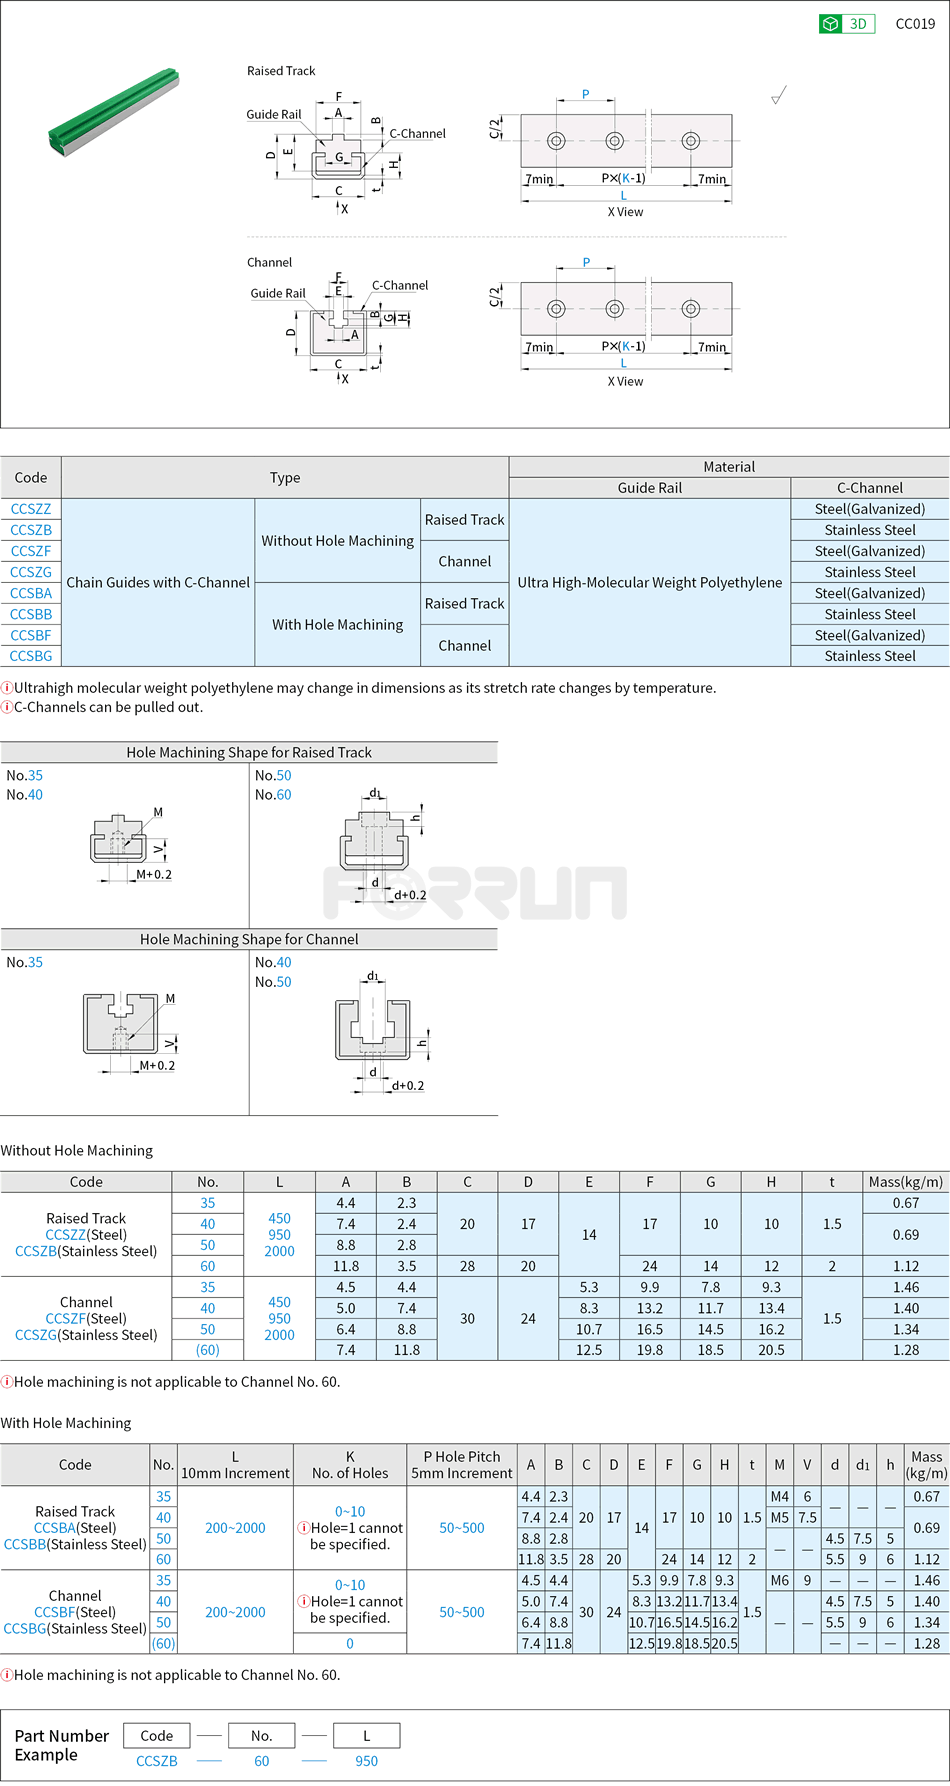Click CCSBB(Stainless Steel) in With Hole table
Screen dimensions: 950x1786
pos(75,1544)
